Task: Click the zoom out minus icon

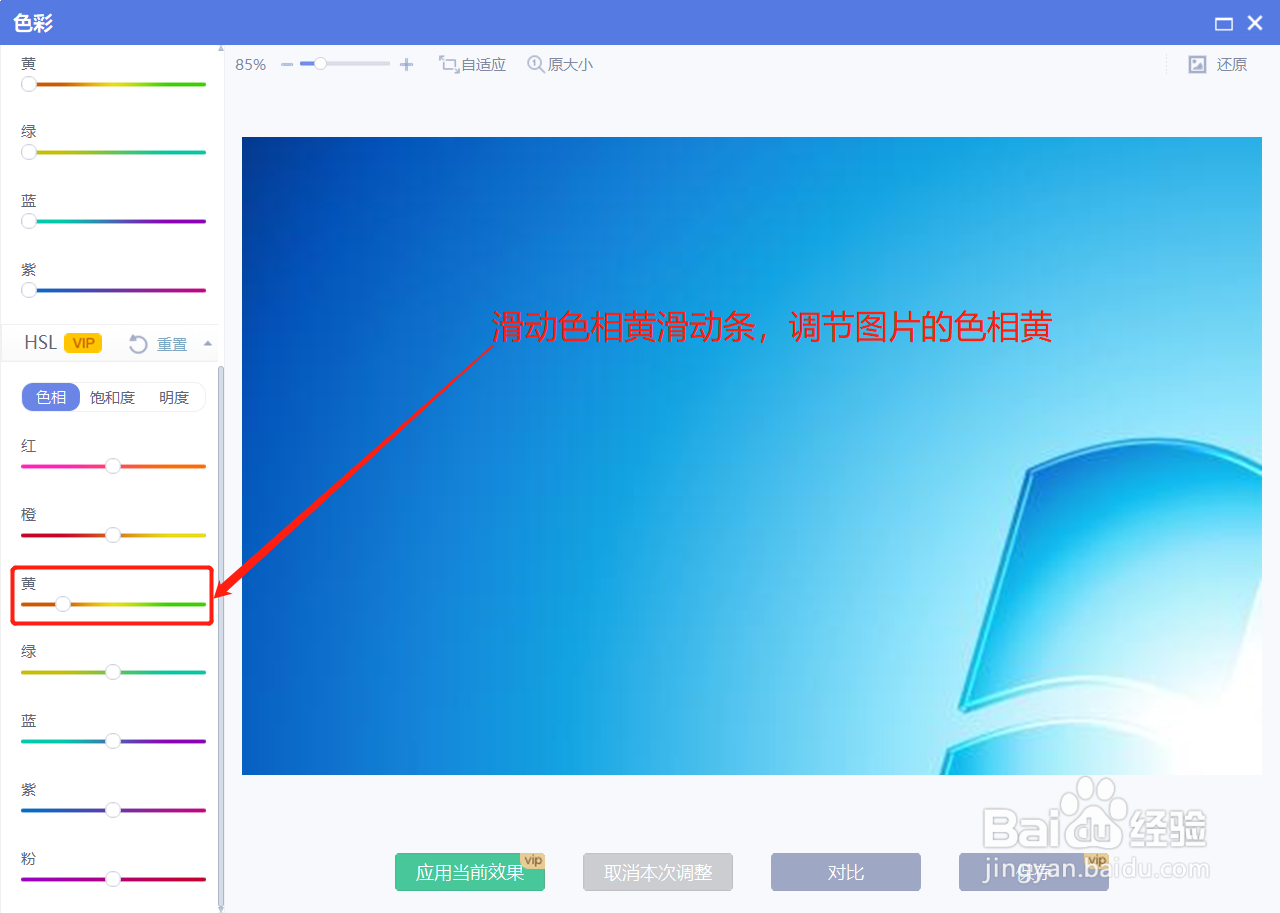Action: [x=287, y=64]
